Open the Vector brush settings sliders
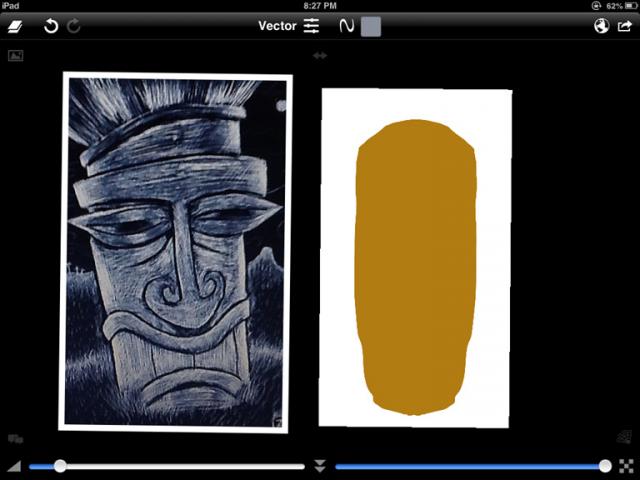The height and width of the screenshot is (480, 640). click(312, 26)
